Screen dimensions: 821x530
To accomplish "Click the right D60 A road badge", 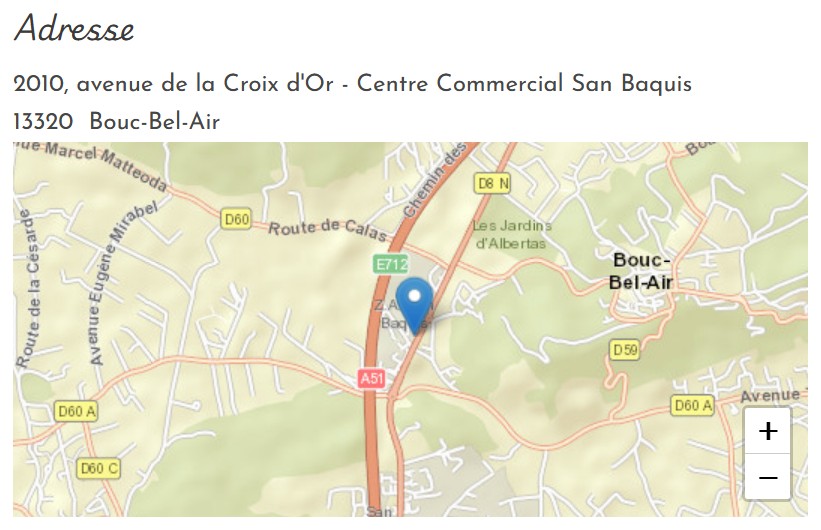I will click(693, 405).
